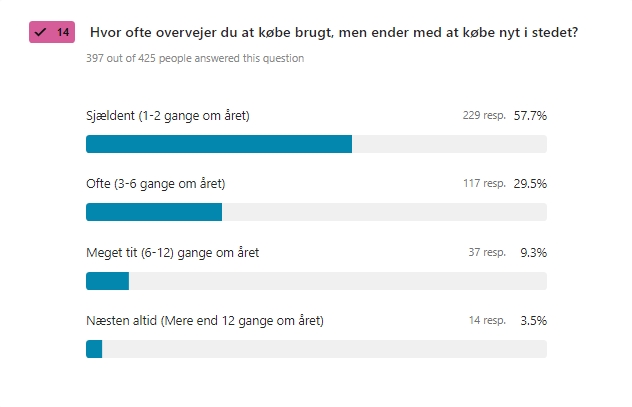Click the 29.5% percentage value
The height and width of the screenshot is (407, 632).
pyautogui.click(x=530, y=184)
